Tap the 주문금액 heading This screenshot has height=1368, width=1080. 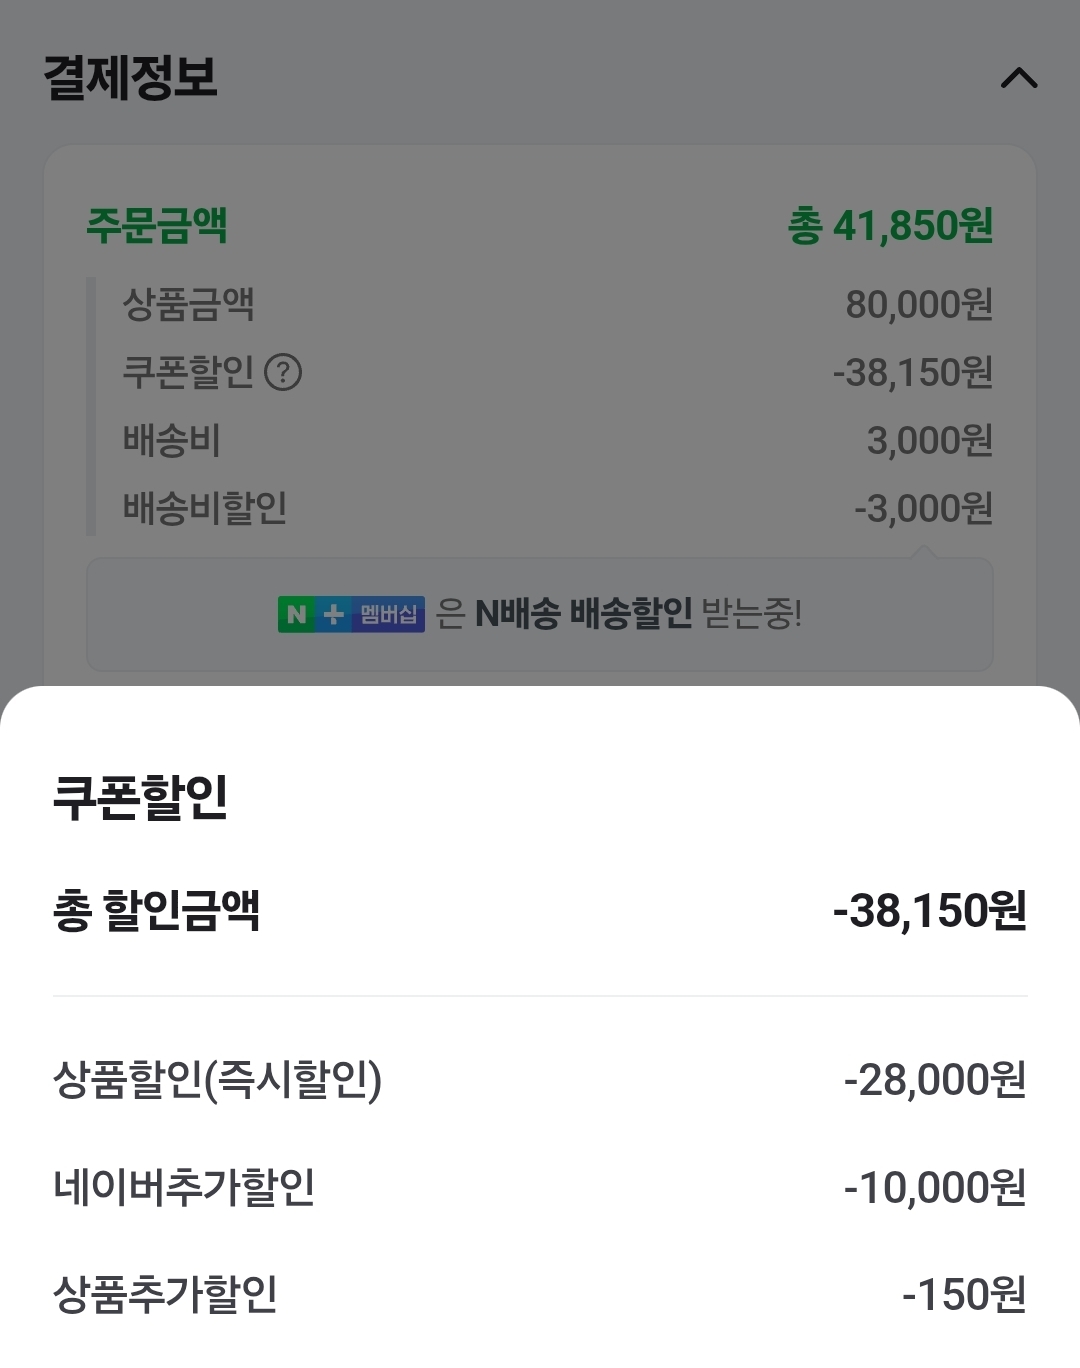pos(157,225)
